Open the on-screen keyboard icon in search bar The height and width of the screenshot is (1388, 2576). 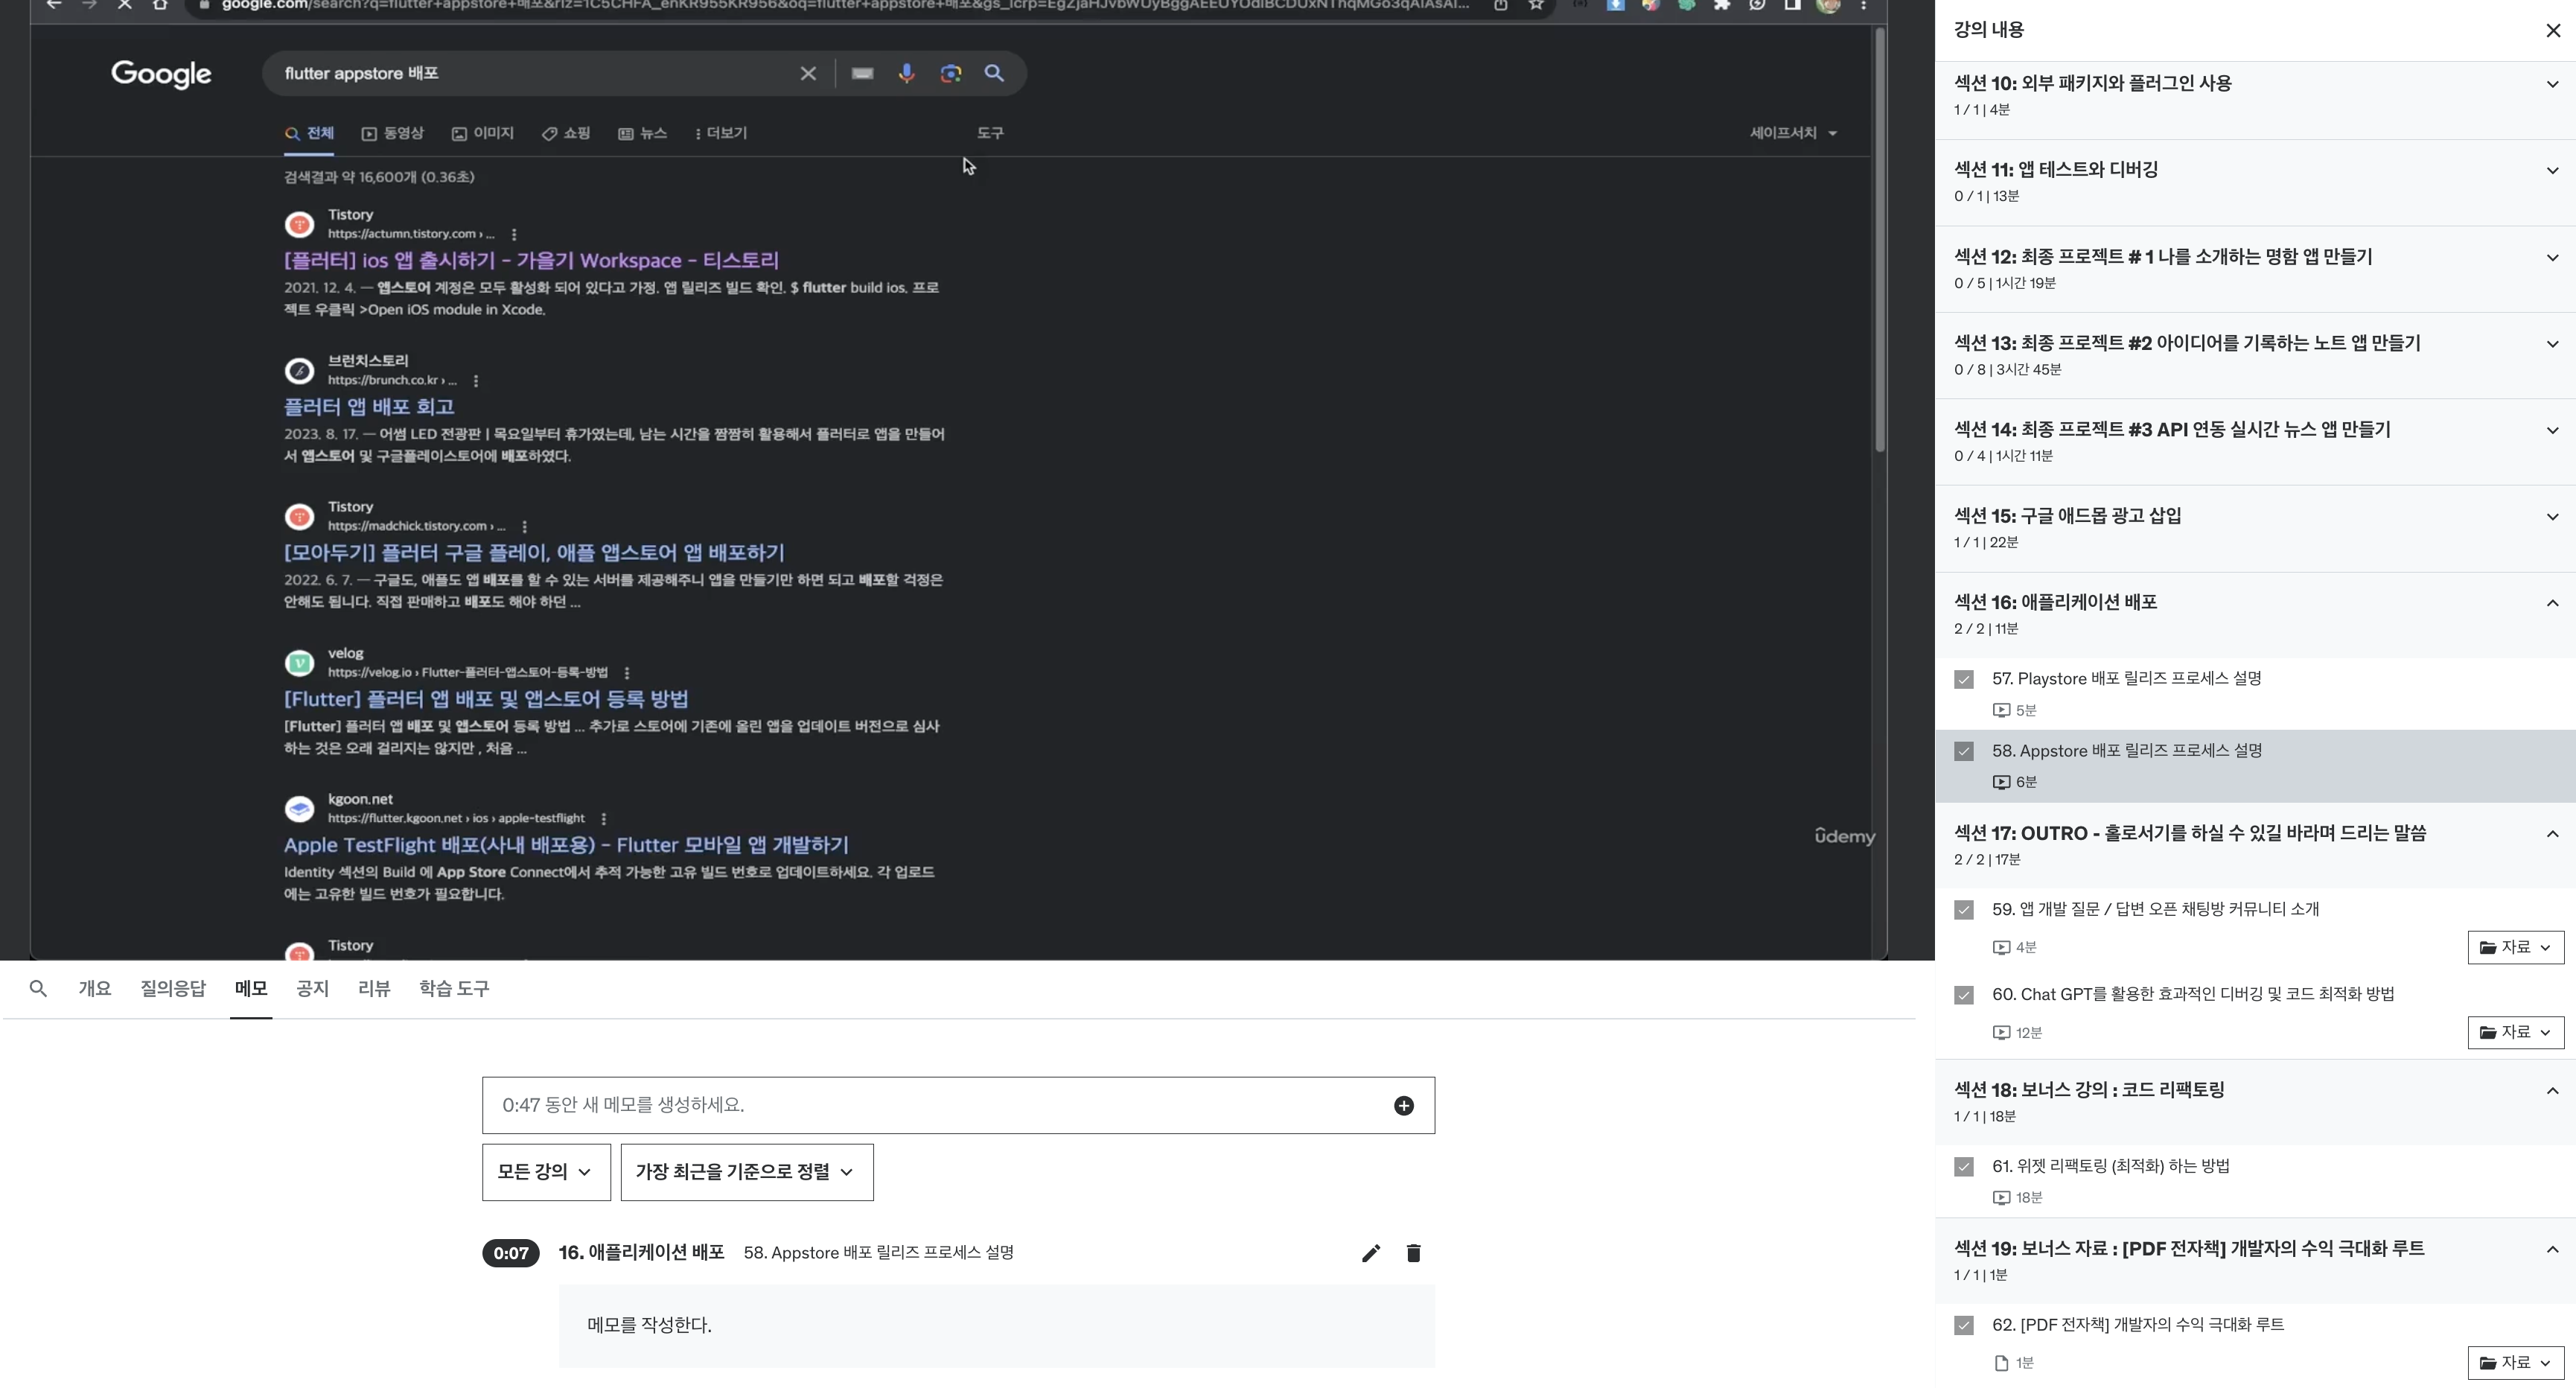click(862, 73)
